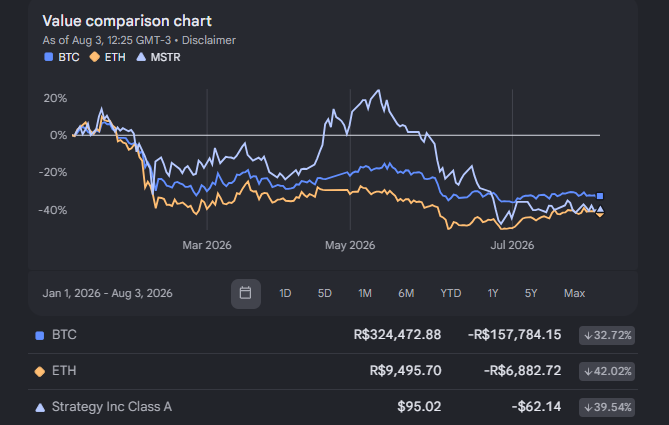Click the MSTR triangle end marker on chart
The height and width of the screenshot is (425, 669).
tap(600, 209)
